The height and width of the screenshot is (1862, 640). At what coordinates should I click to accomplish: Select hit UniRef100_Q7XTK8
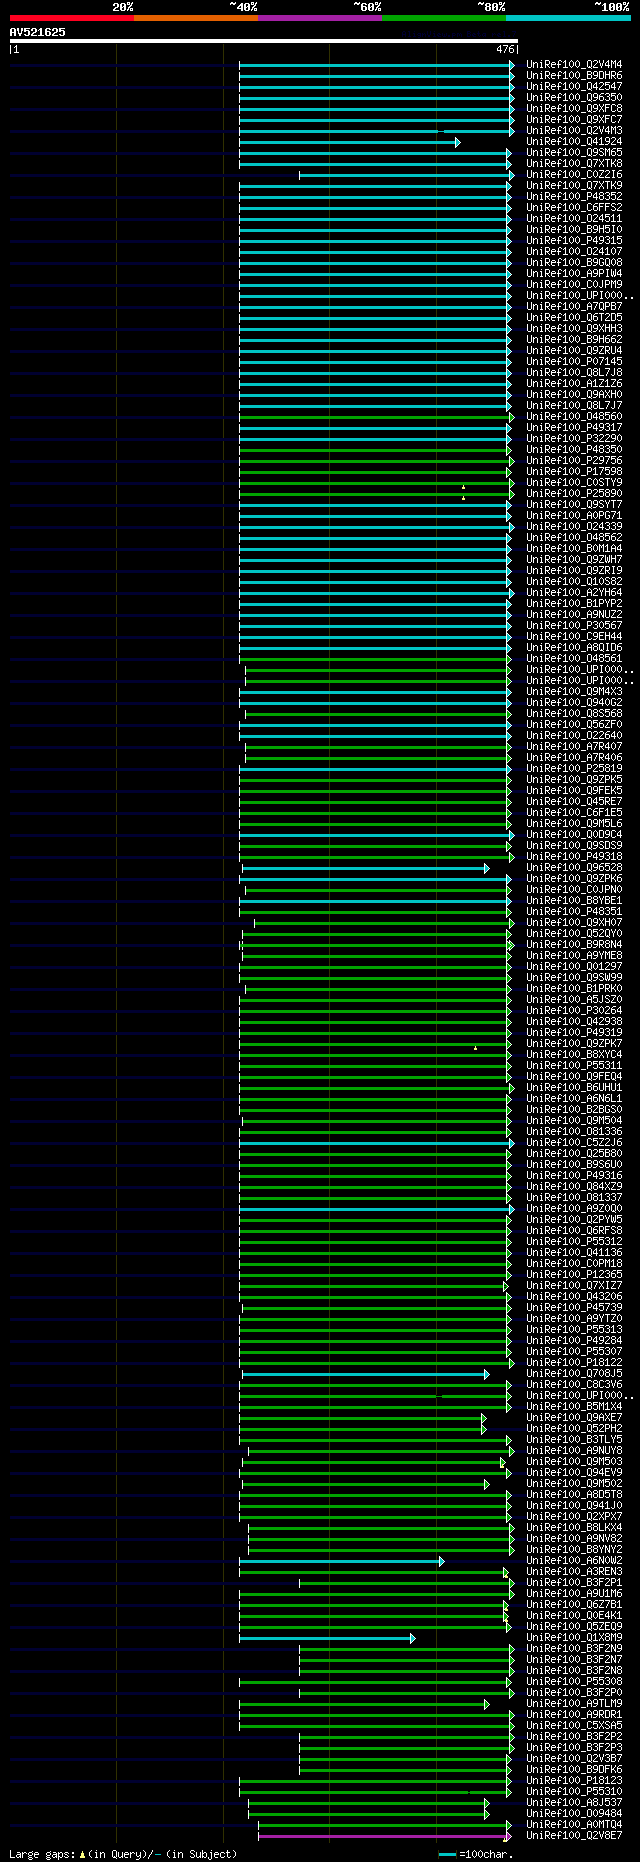574,164
